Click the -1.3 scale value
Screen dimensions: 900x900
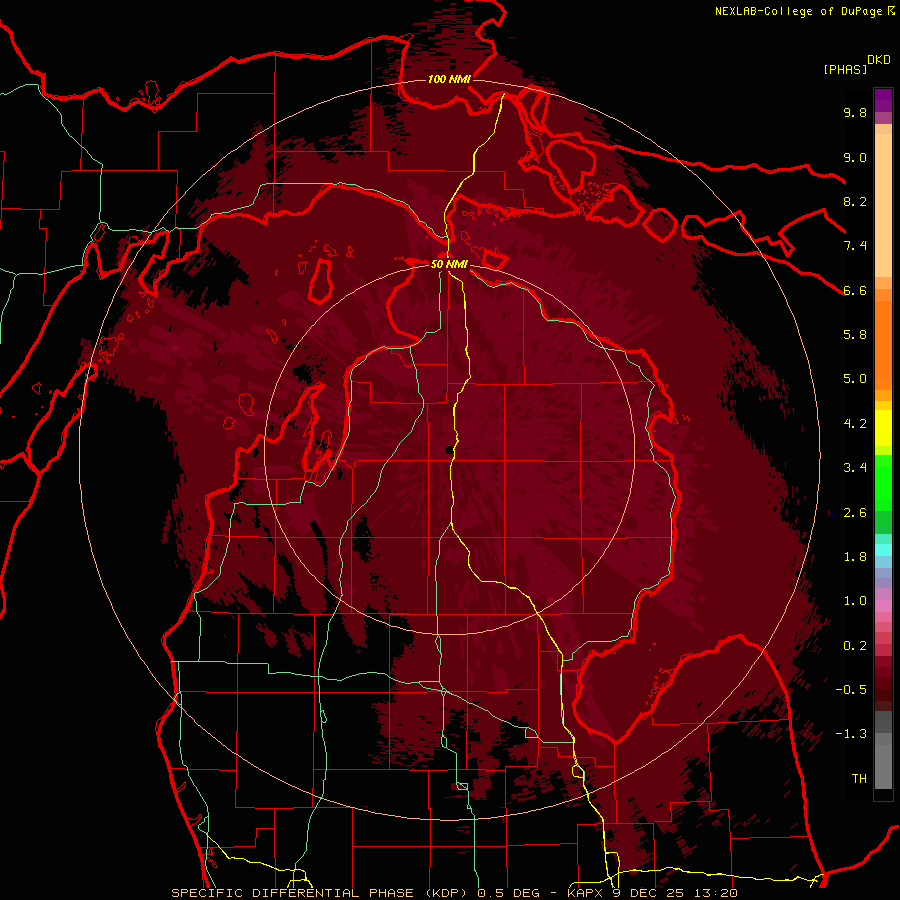pyautogui.click(x=851, y=734)
